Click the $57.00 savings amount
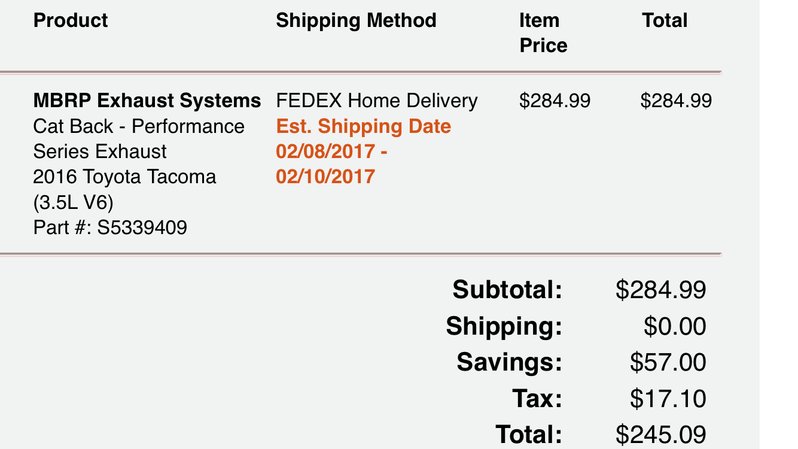This screenshot has height=449, width=798. point(668,362)
